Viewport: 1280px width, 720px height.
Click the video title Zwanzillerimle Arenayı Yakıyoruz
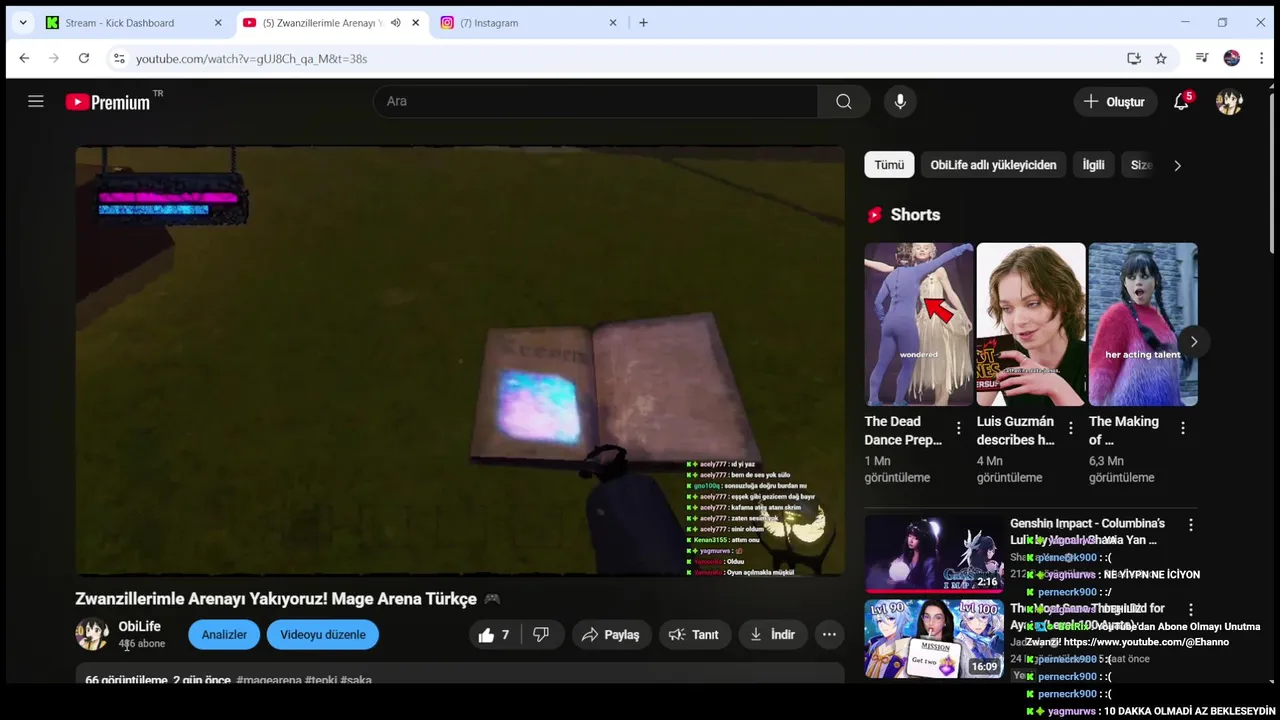pyautogui.click(x=276, y=599)
